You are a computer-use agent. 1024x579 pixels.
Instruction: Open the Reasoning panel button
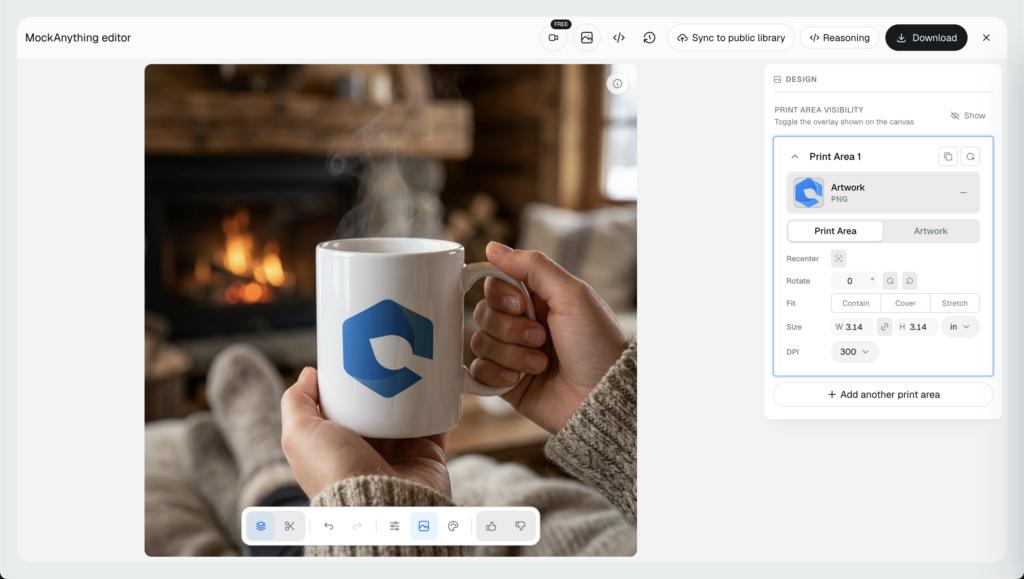click(x=839, y=38)
